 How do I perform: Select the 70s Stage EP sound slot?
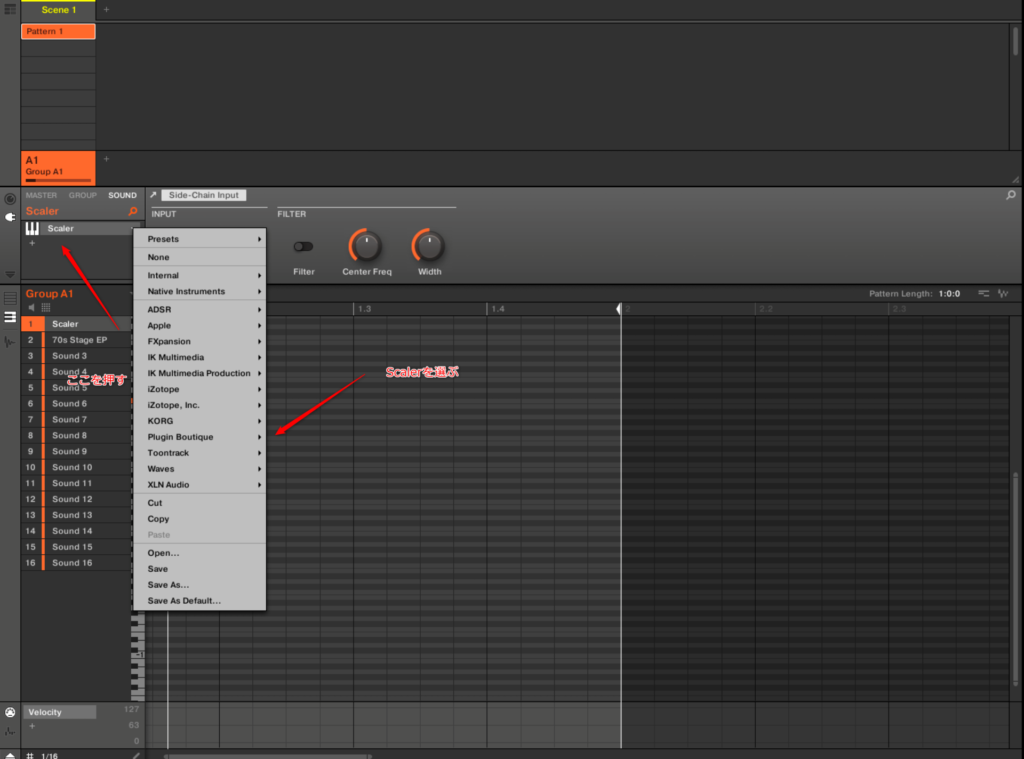pos(79,340)
